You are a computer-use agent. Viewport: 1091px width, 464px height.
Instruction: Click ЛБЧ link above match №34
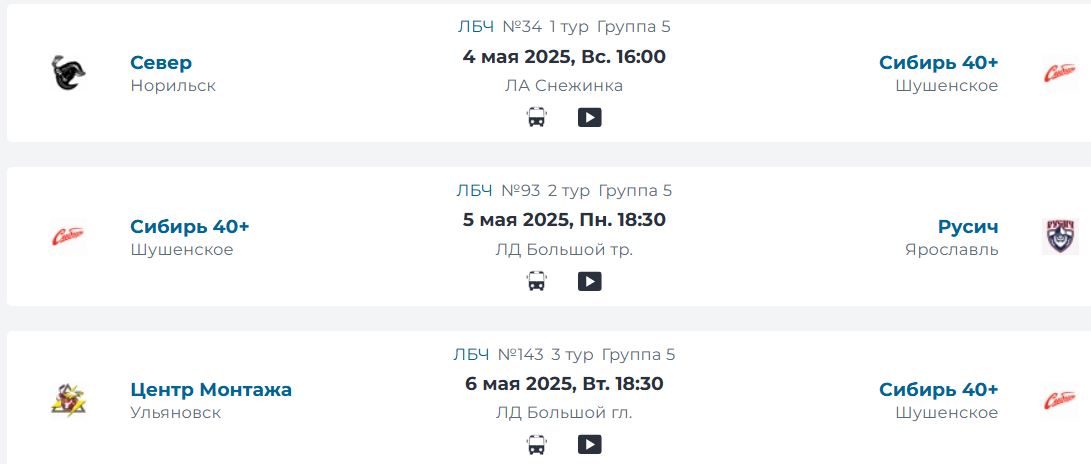pos(476,27)
